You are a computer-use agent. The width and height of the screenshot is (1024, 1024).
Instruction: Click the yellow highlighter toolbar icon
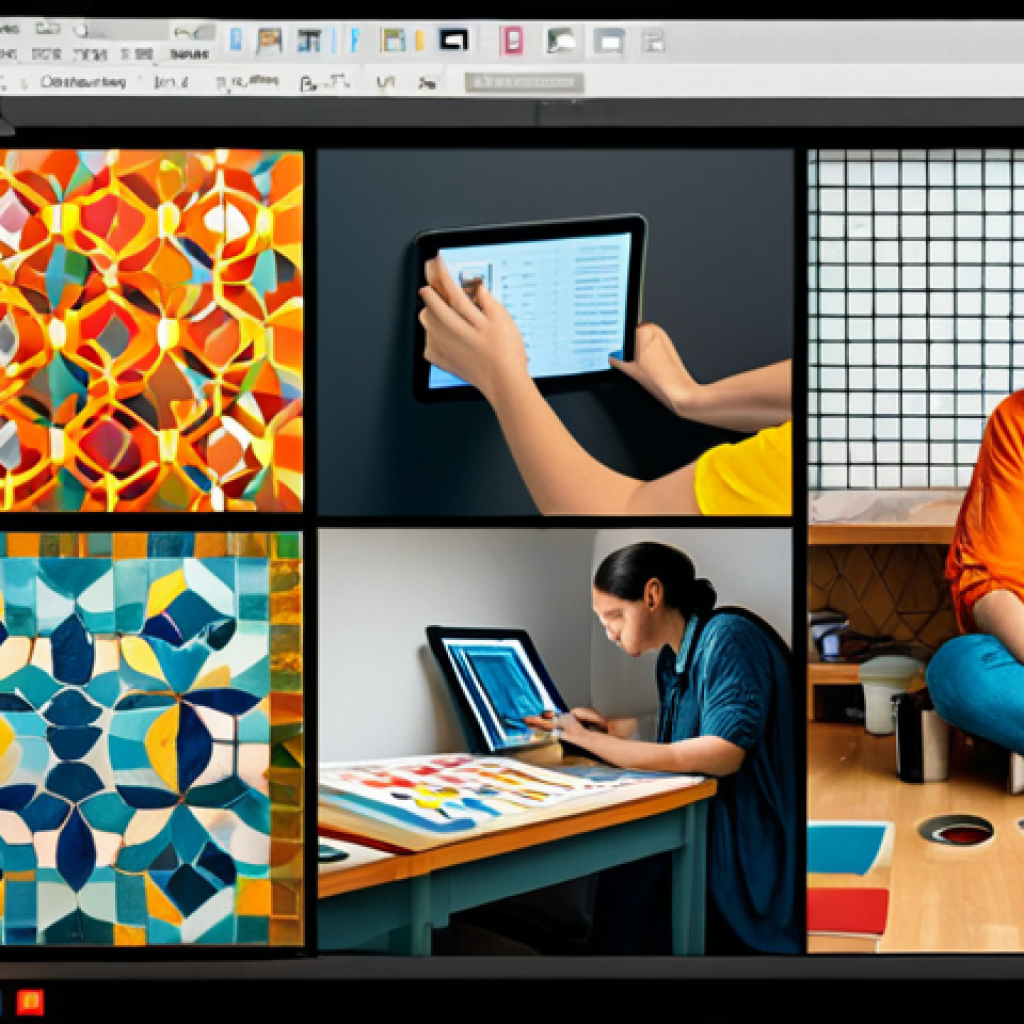pyautogui.click(x=420, y=40)
